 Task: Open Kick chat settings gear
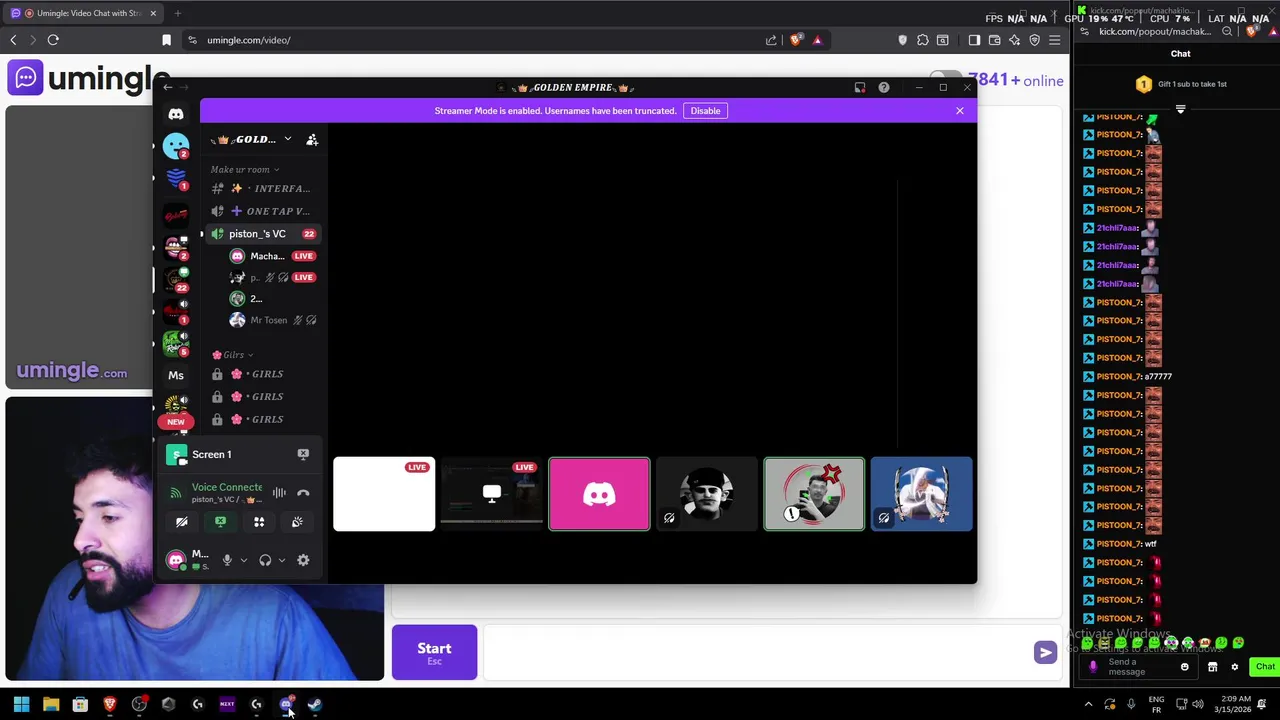[1235, 667]
